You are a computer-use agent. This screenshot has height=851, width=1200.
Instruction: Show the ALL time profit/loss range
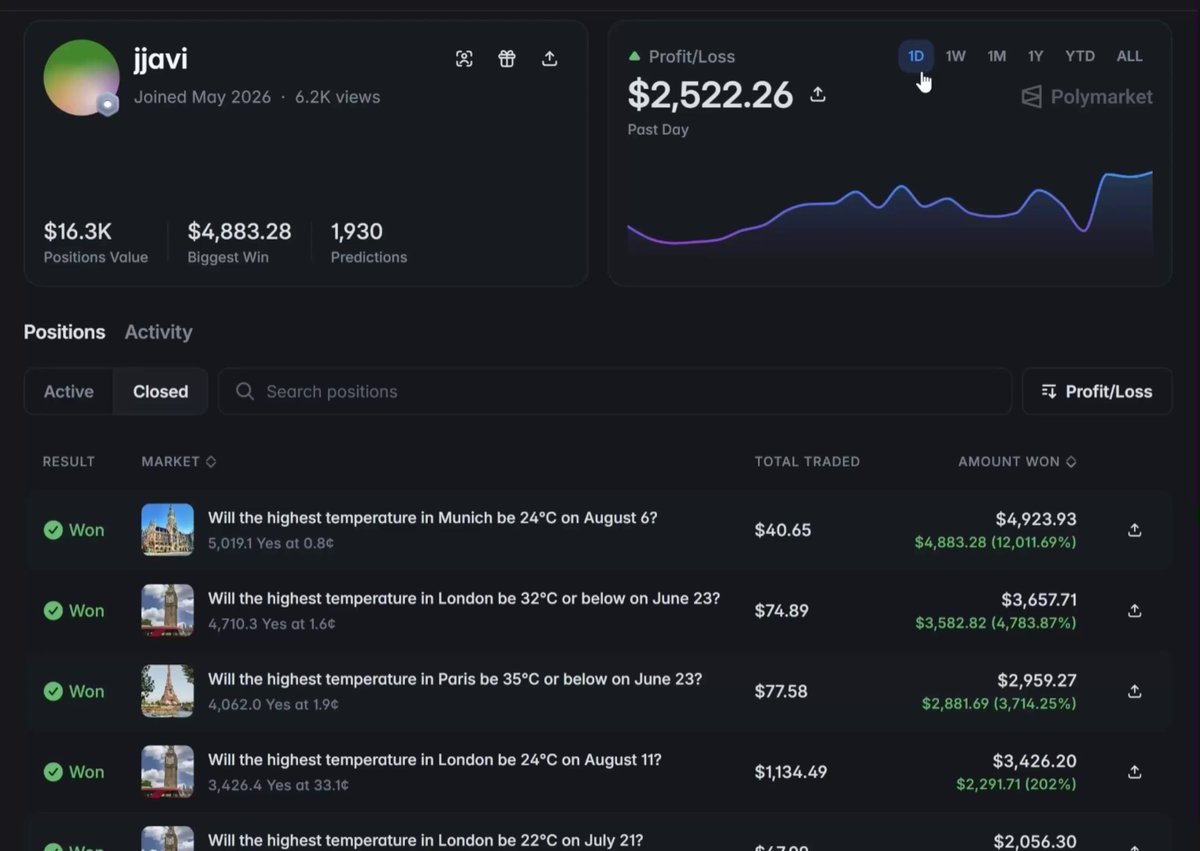tap(1130, 56)
